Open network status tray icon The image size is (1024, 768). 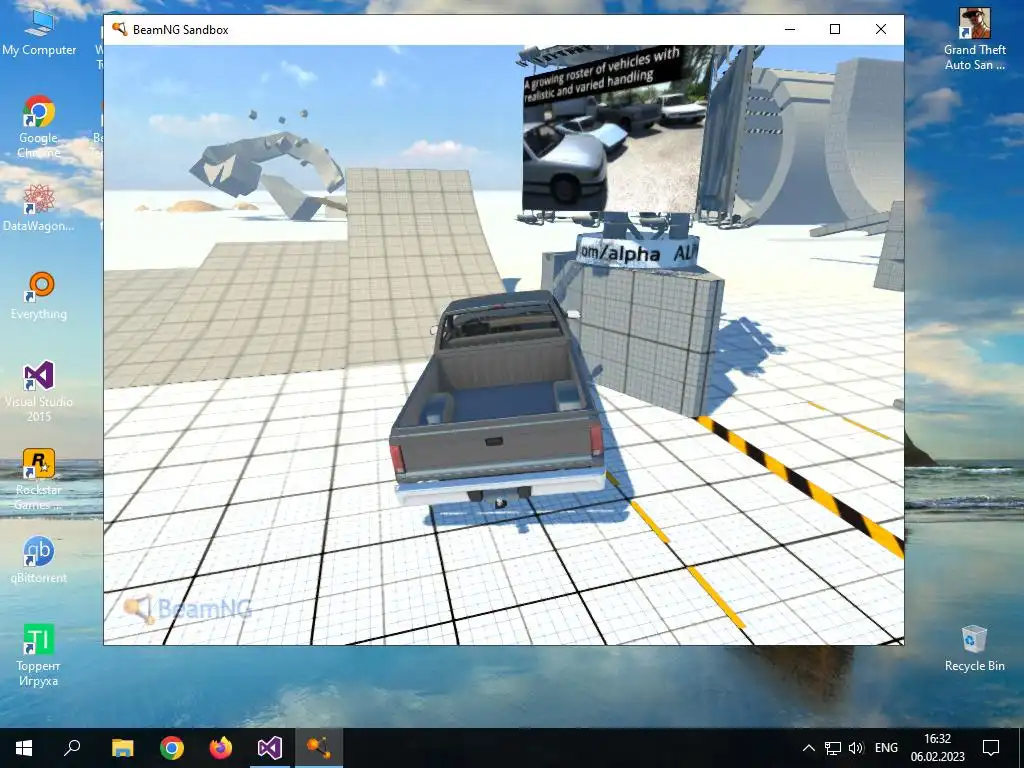(x=833, y=748)
